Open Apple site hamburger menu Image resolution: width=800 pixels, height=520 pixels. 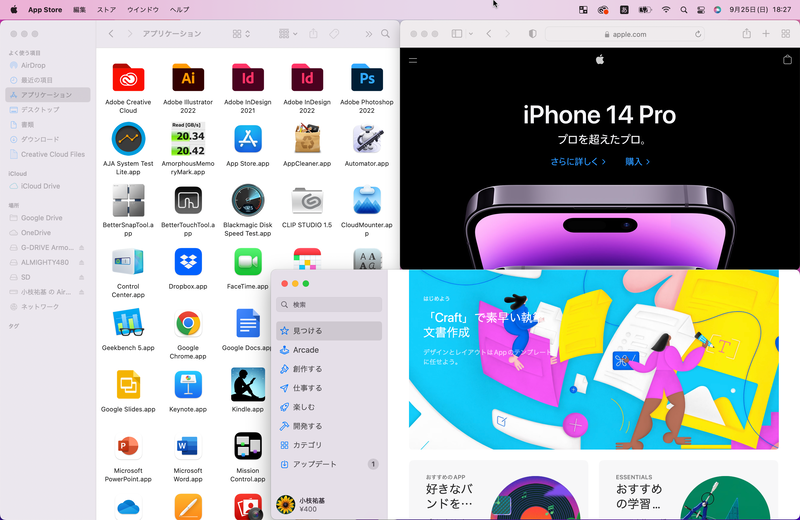[413, 60]
